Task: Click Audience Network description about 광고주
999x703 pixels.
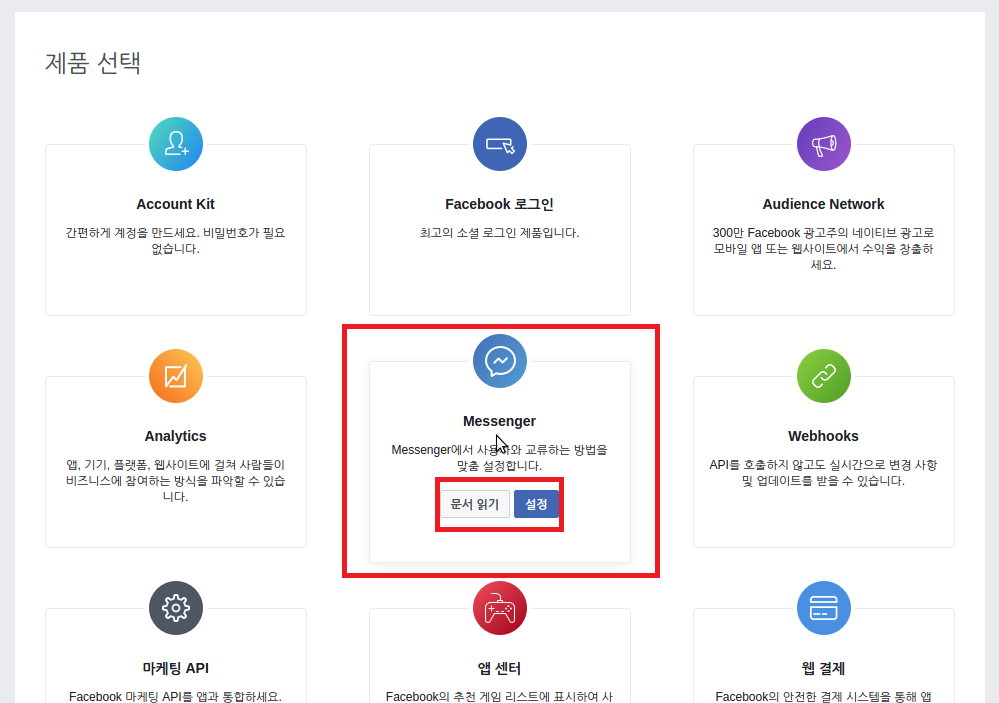Action: pos(823,249)
